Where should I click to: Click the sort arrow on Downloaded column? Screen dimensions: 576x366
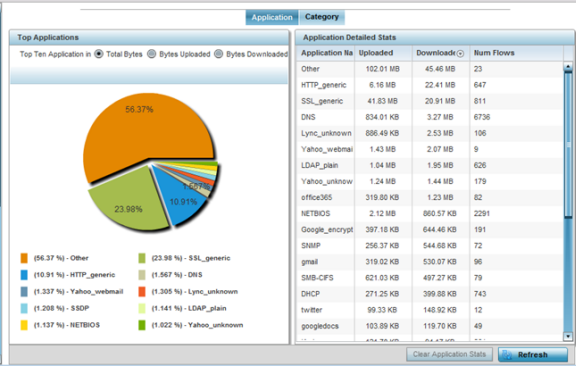coord(460,54)
